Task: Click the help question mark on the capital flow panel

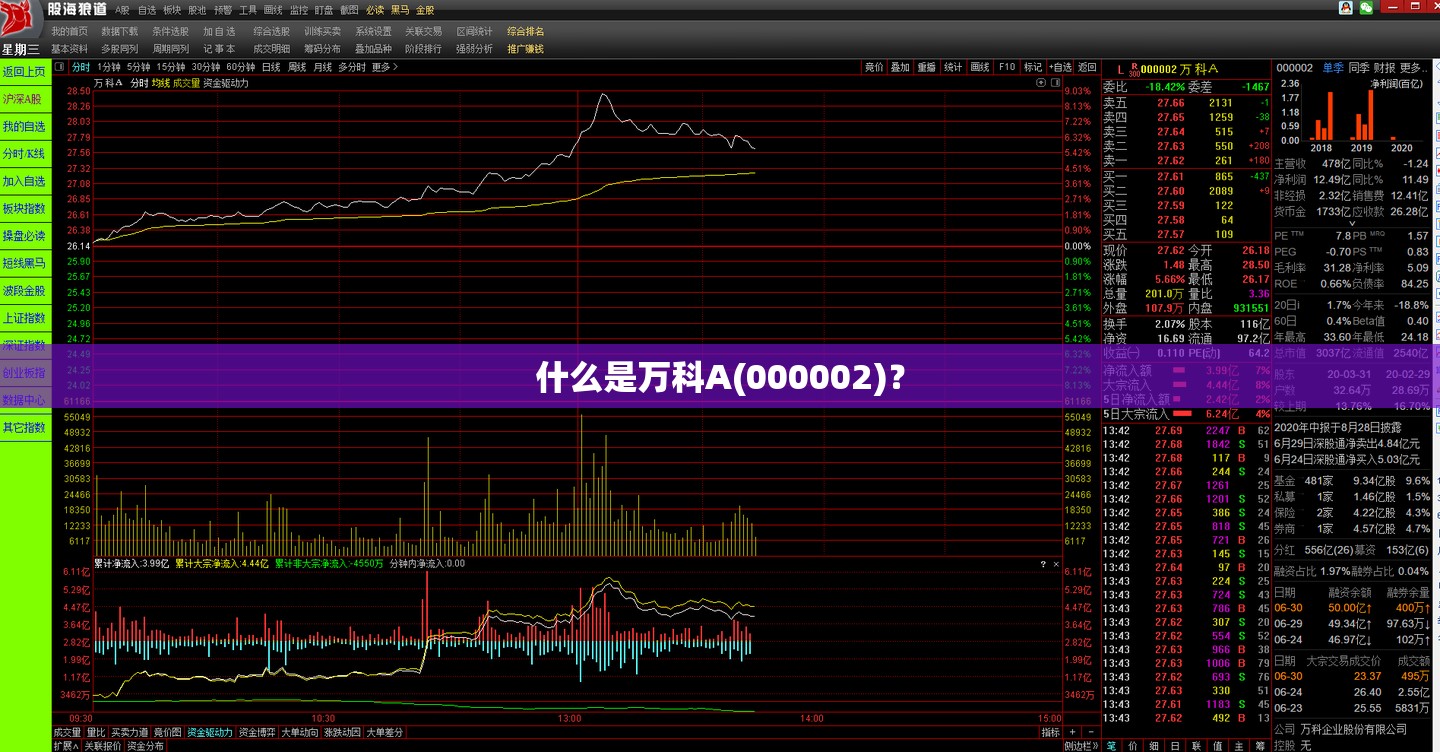Action: tap(1043, 564)
